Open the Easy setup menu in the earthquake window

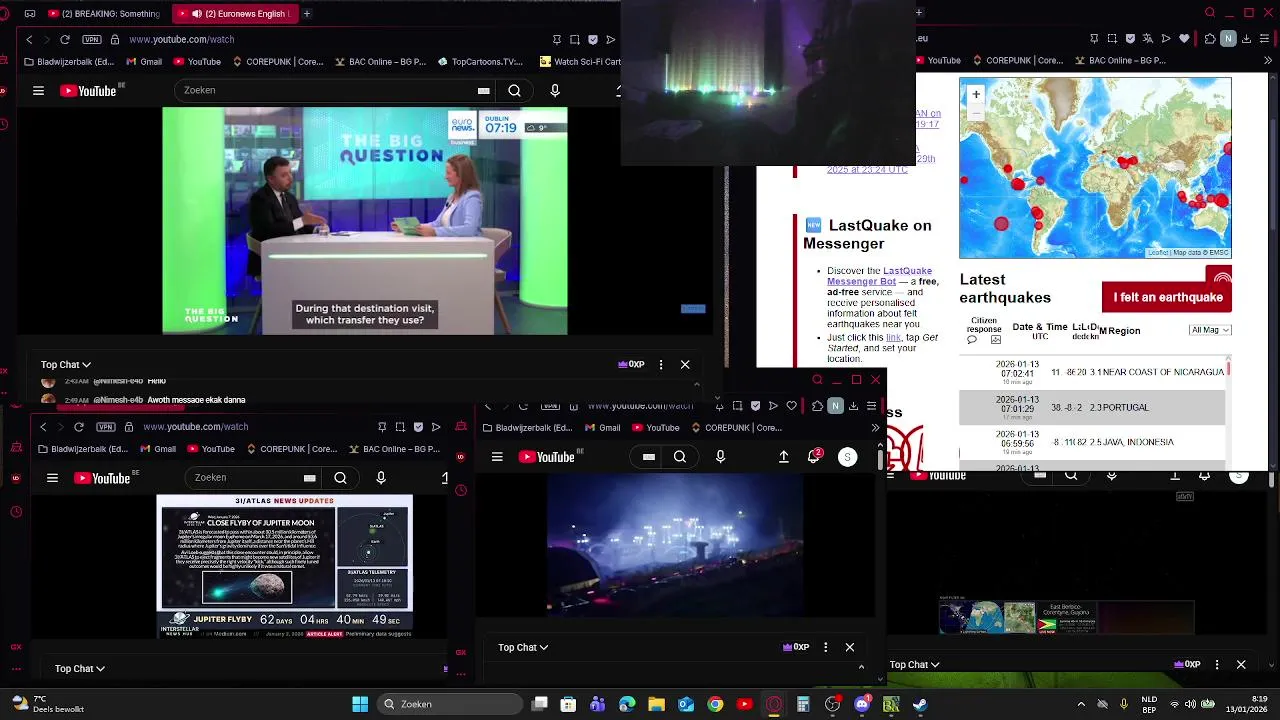(x=1265, y=39)
